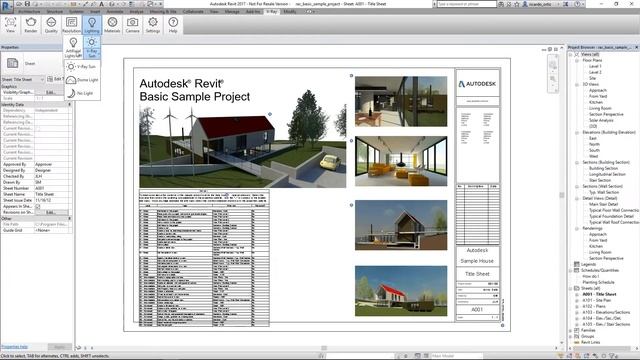Choose No Light from lighting dropdown list

[x=82, y=93]
